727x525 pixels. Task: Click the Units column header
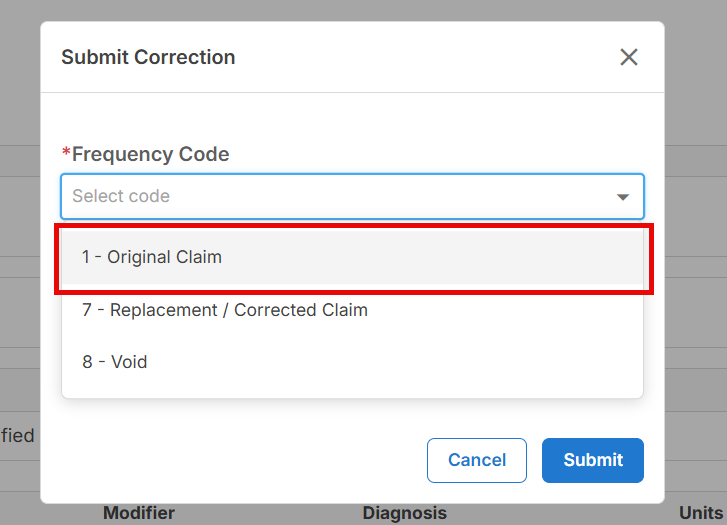click(701, 513)
